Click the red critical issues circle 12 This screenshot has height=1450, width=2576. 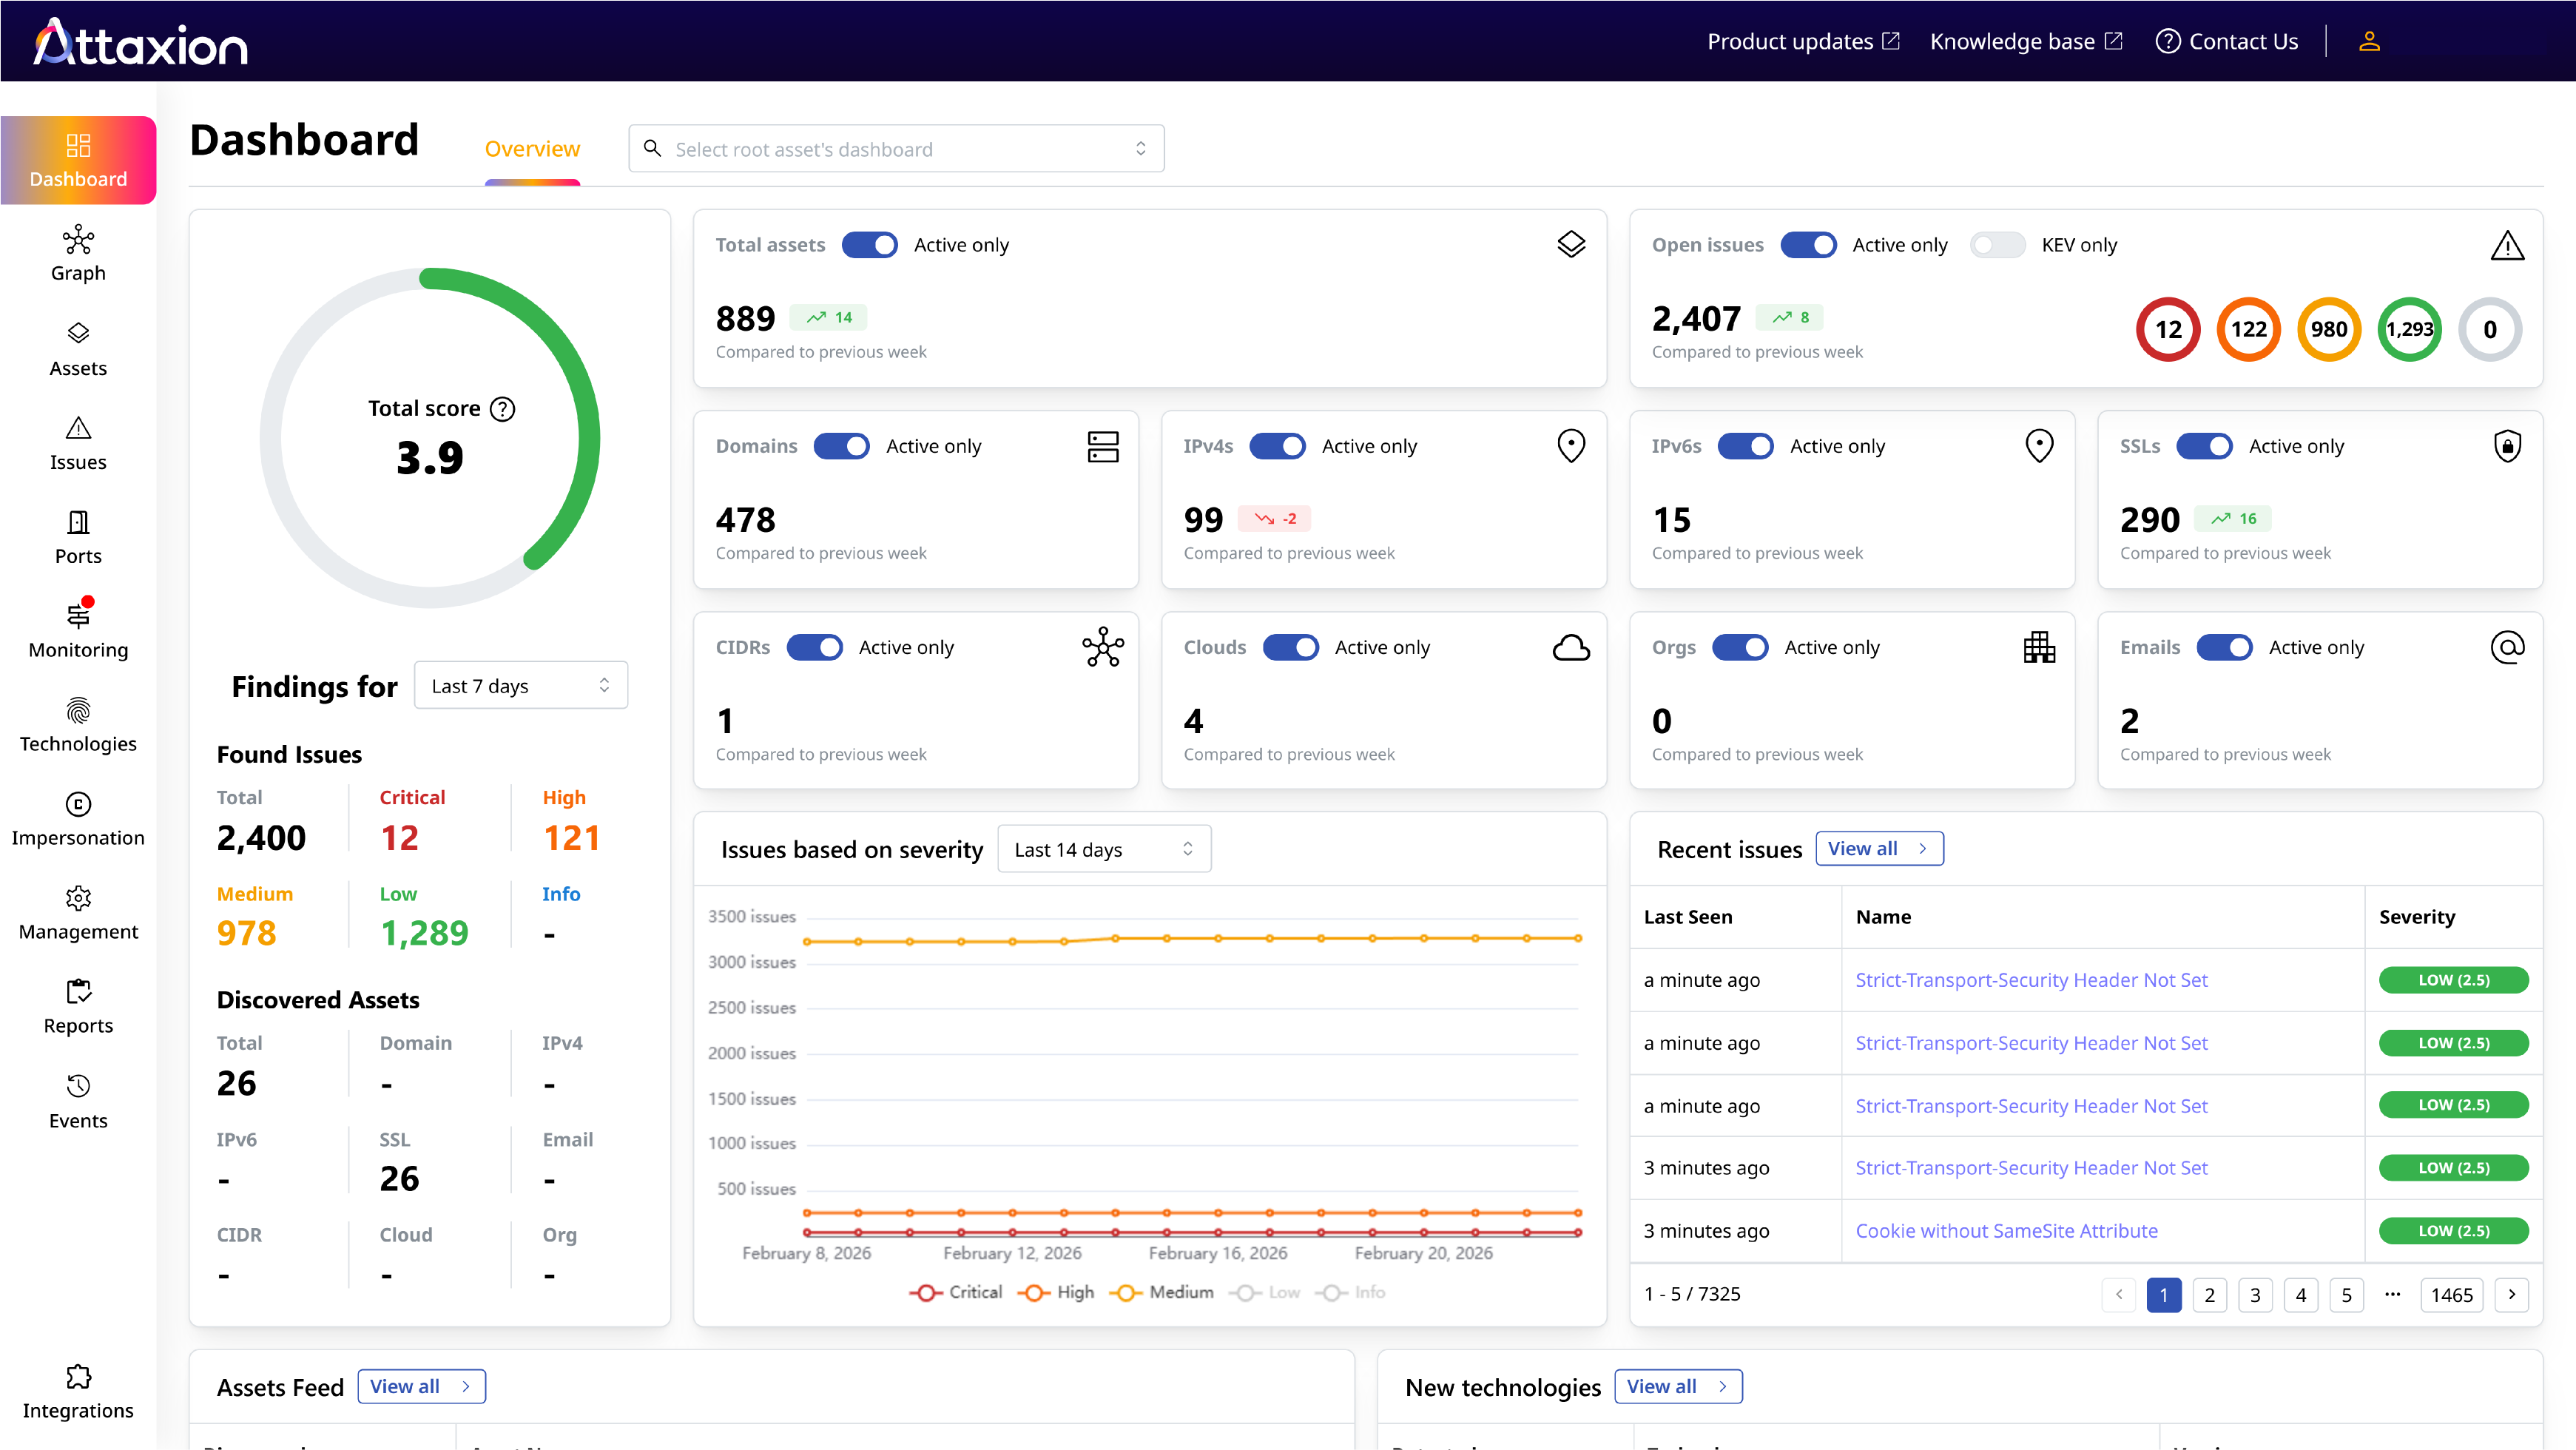coord(2168,329)
